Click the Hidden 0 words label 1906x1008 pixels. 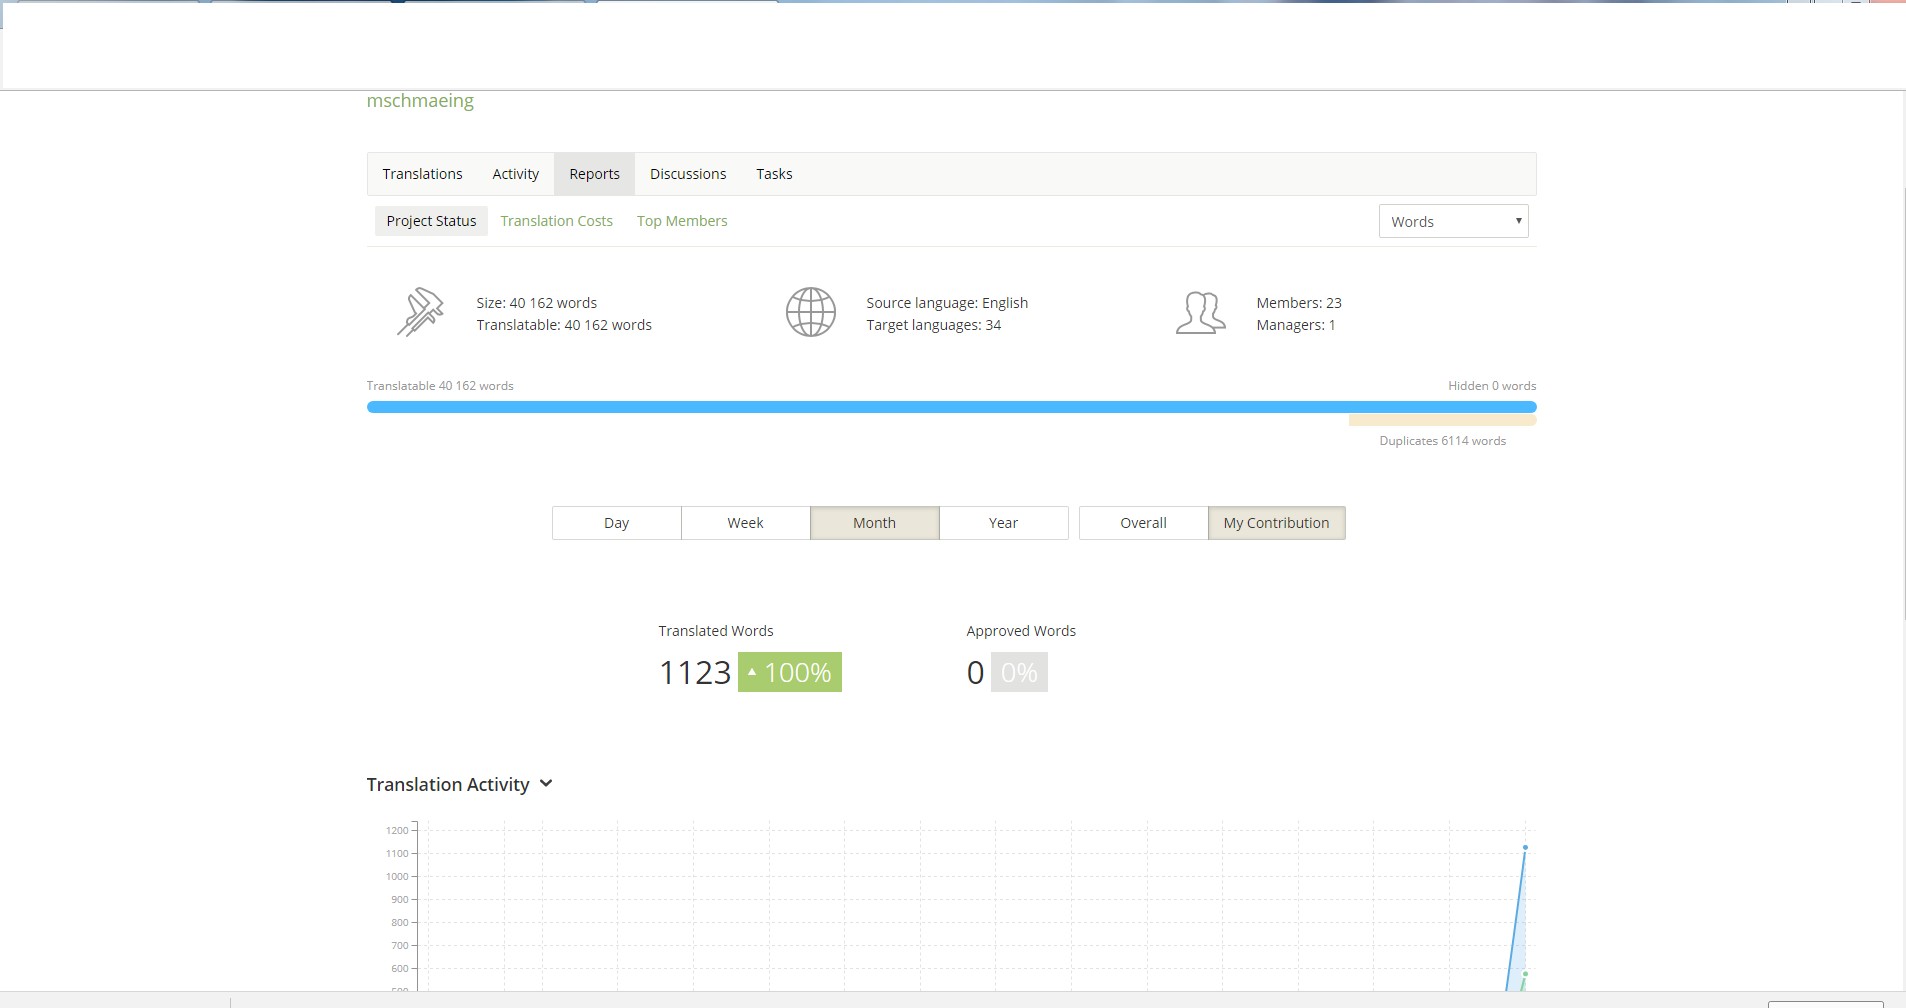point(1492,386)
